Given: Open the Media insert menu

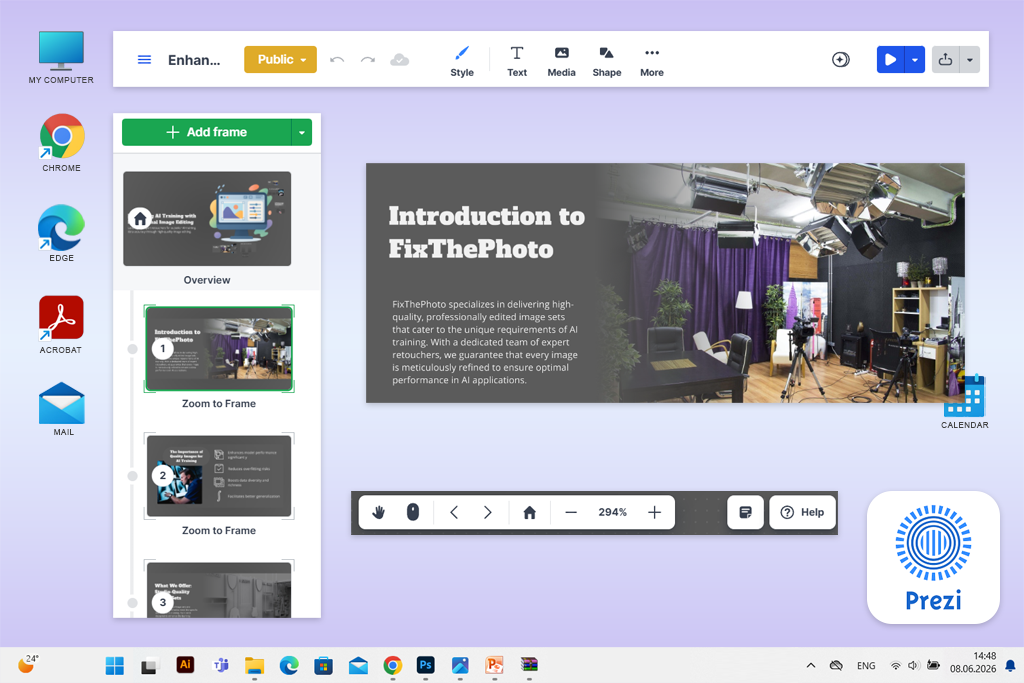Looking at the screenshot, I should click(561, 61).
